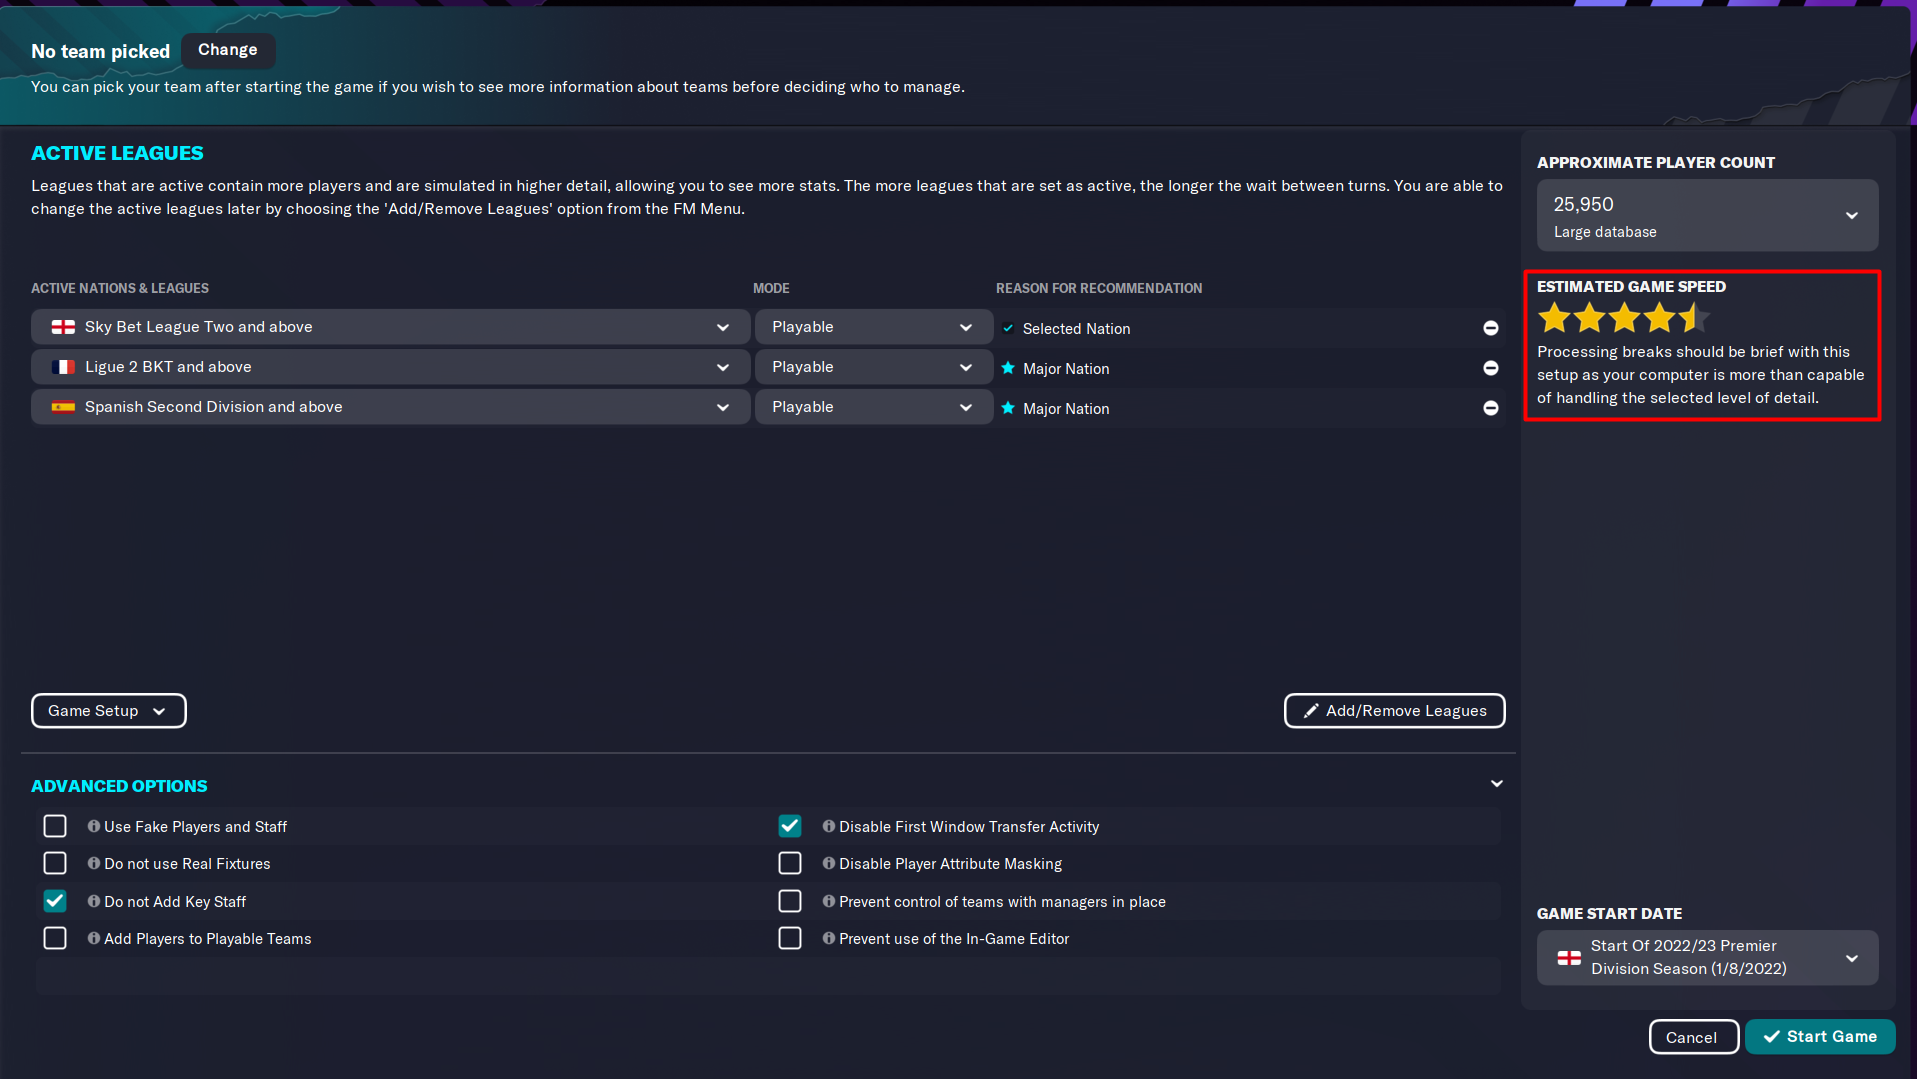Open the Approximate Player Count database dropdown
1917x1079 pixels.
(1707, 215)
